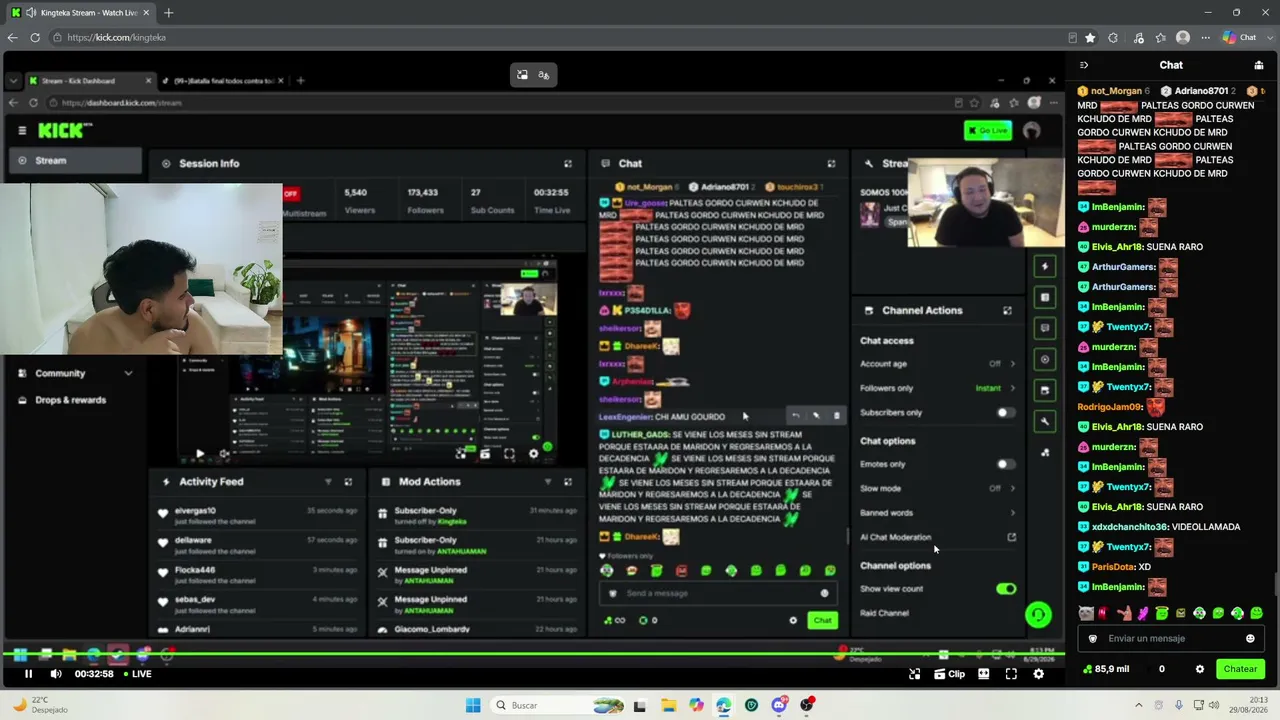
Task: Expand the Channel Actions panel
Action: pos(1007,310)
